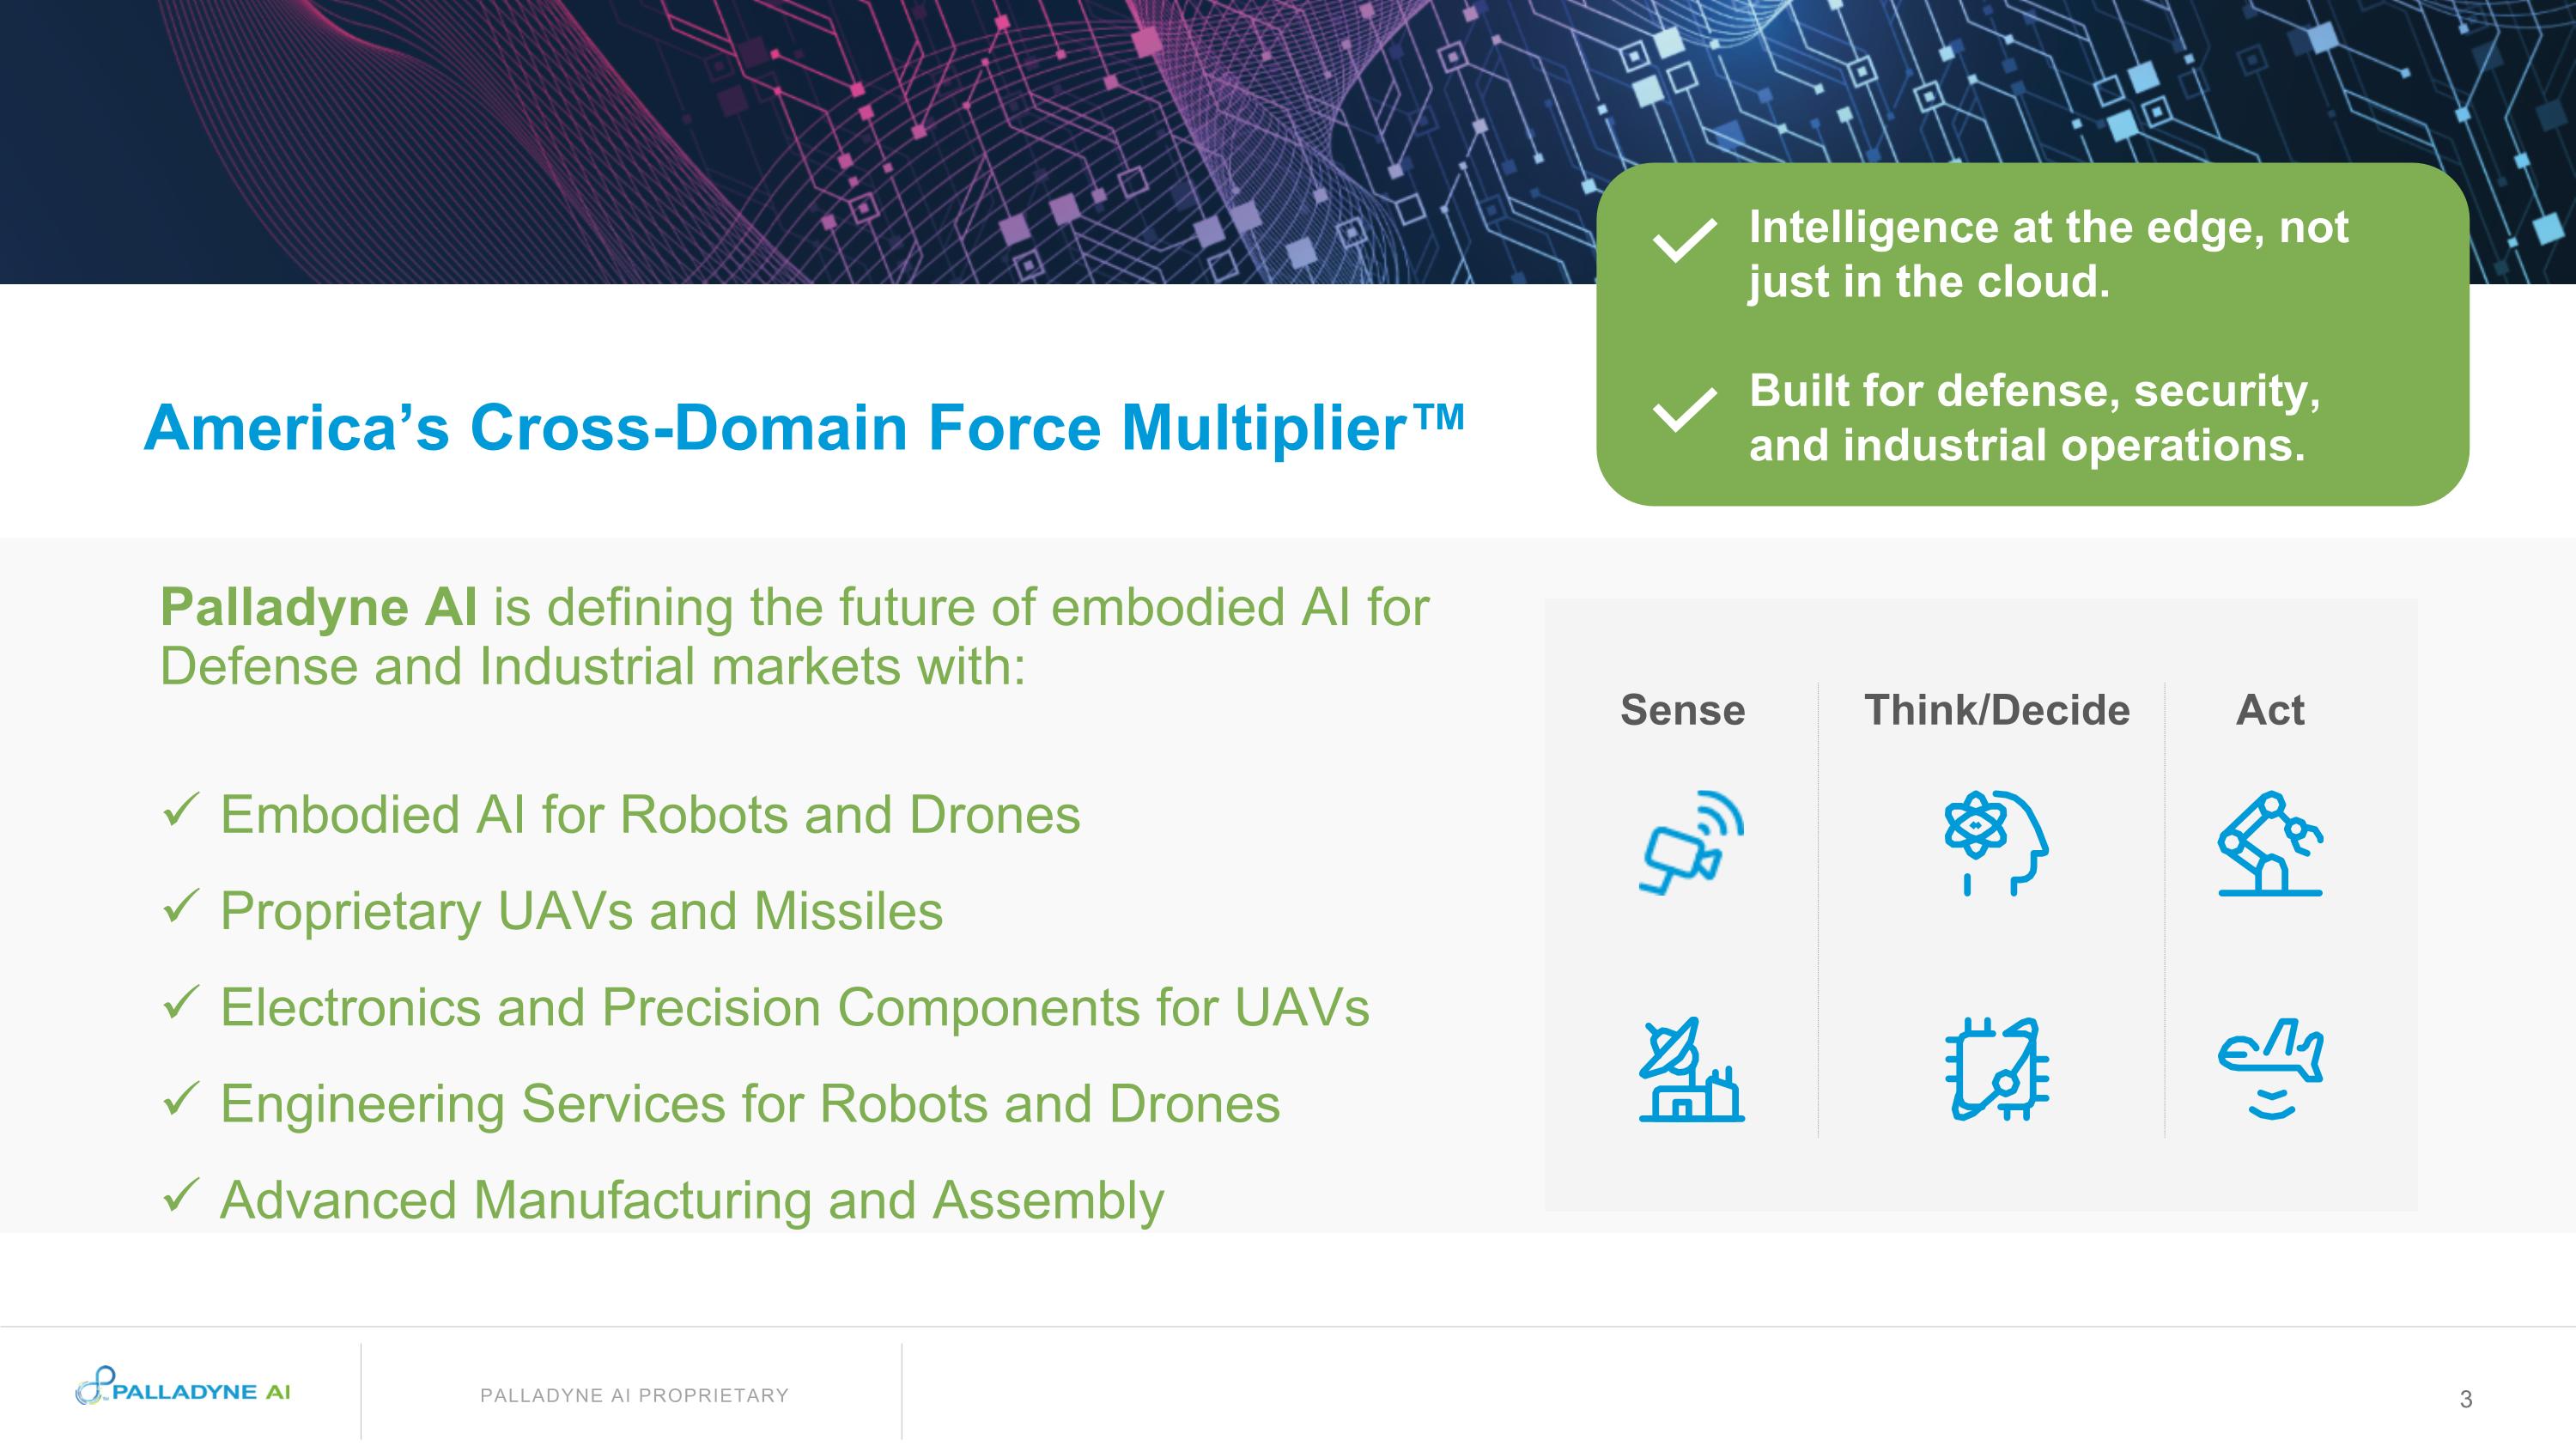Click the satellite dish radar icon
This screenshot has width=2576, height=1446.
[x=1692, y=1070]
